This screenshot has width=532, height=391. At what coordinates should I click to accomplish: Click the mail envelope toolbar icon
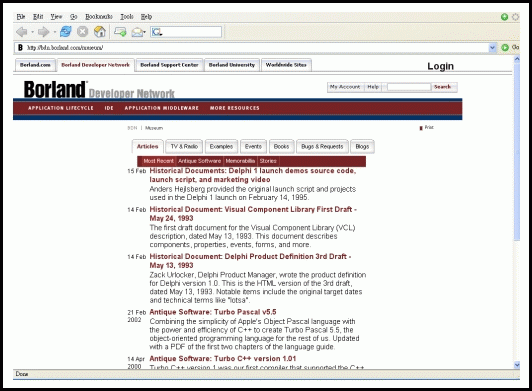click(137, 32)
